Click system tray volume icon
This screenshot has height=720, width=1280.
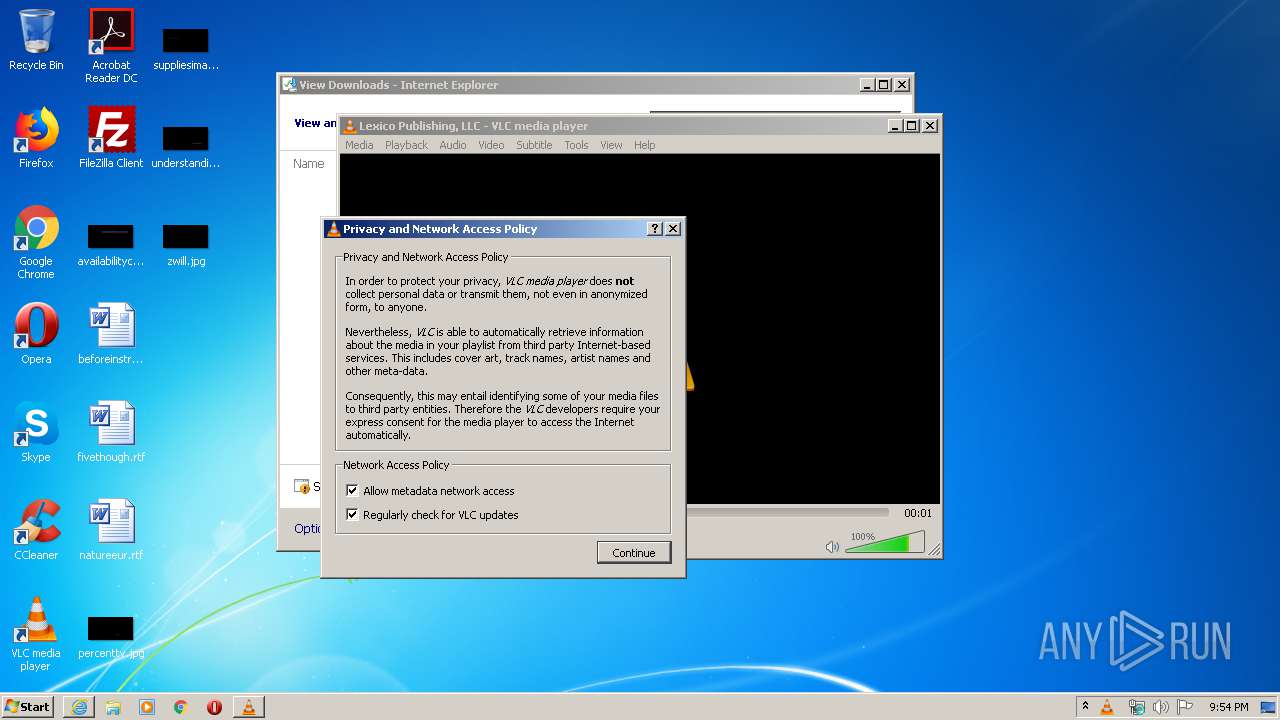click(1161, 707)
